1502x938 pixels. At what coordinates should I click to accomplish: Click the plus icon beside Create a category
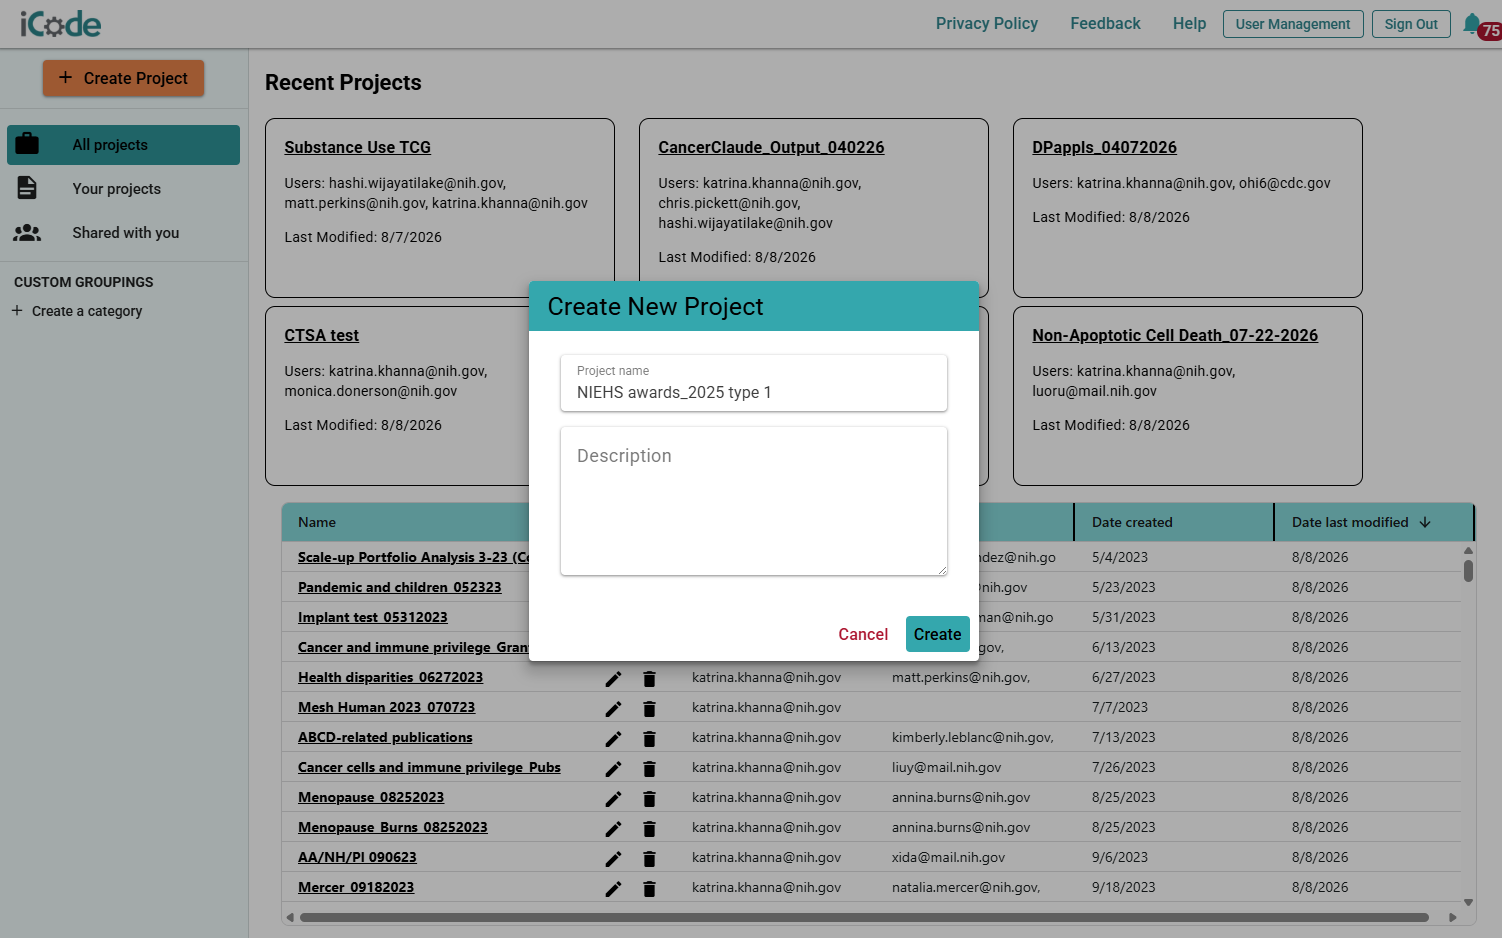[x=17, y=311]
